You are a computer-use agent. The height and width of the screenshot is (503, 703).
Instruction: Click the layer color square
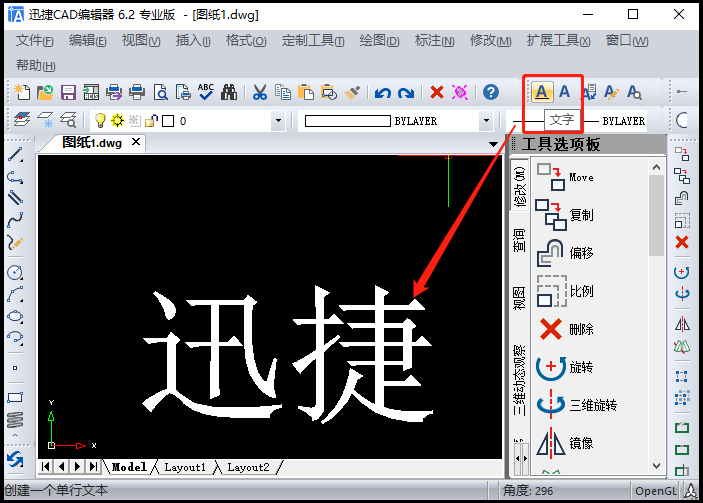168,121
